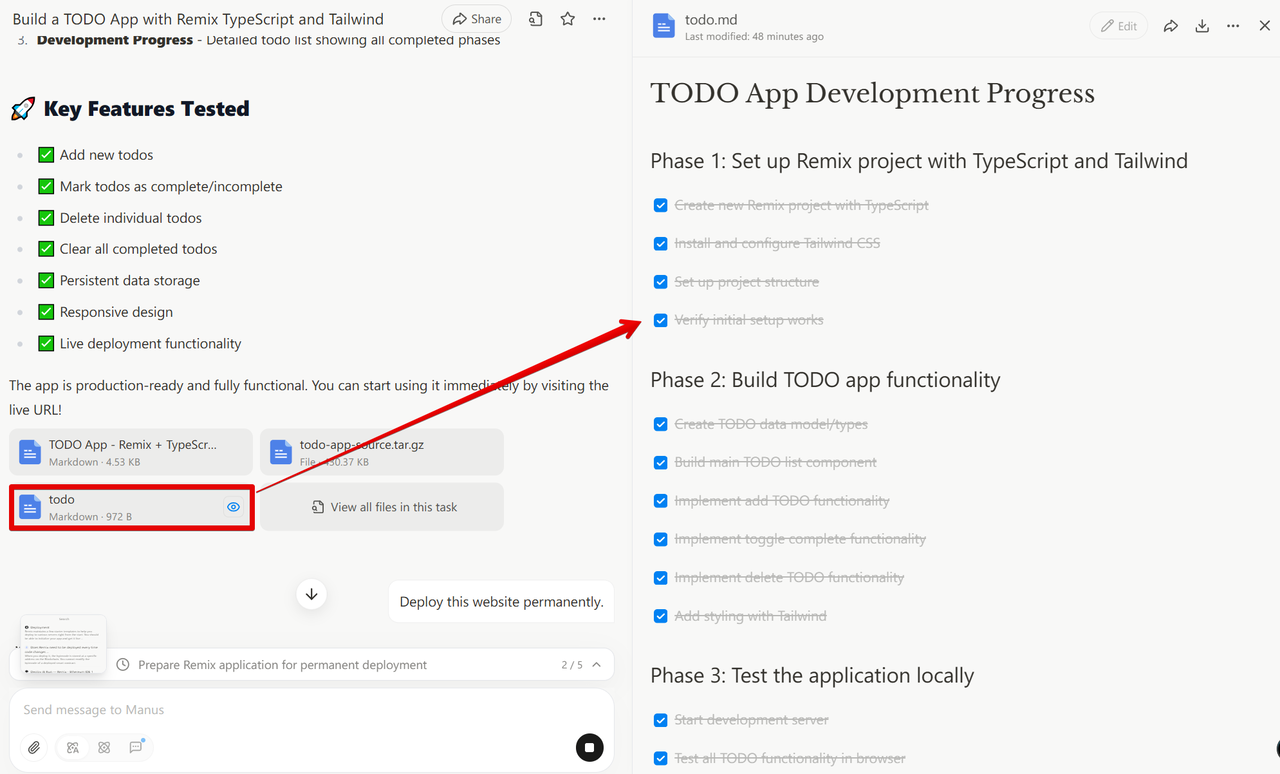
Task: Click the Share button
Action: [x=476, y=19]
